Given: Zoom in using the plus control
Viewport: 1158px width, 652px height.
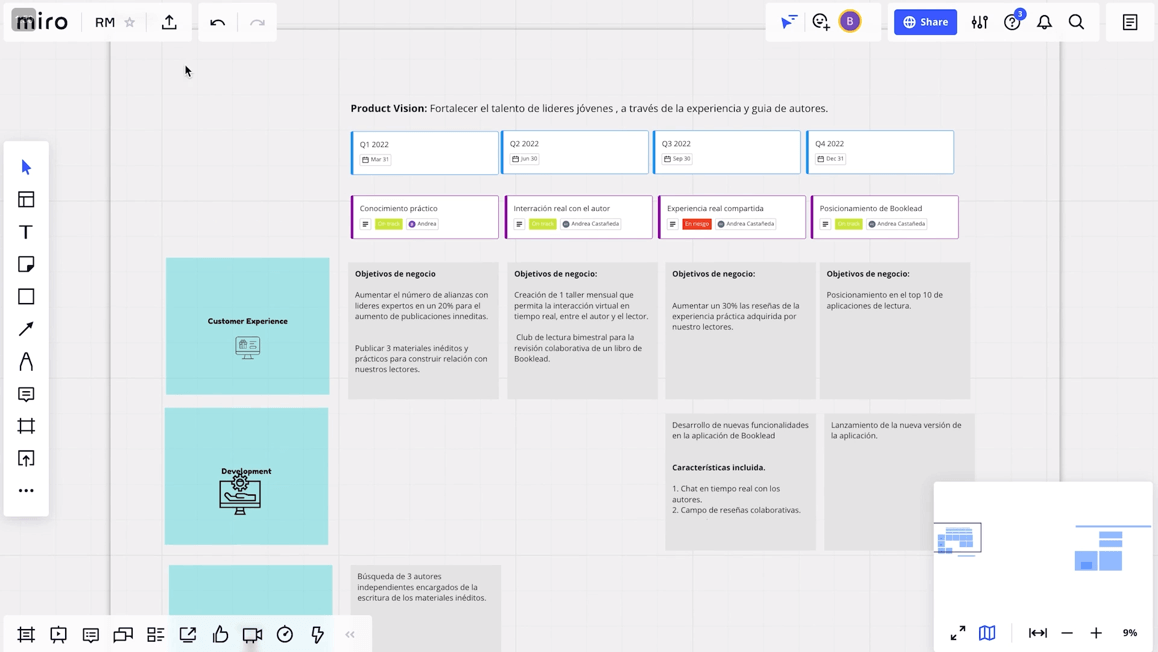Looking at the screenshot, I should (1096, 633).
